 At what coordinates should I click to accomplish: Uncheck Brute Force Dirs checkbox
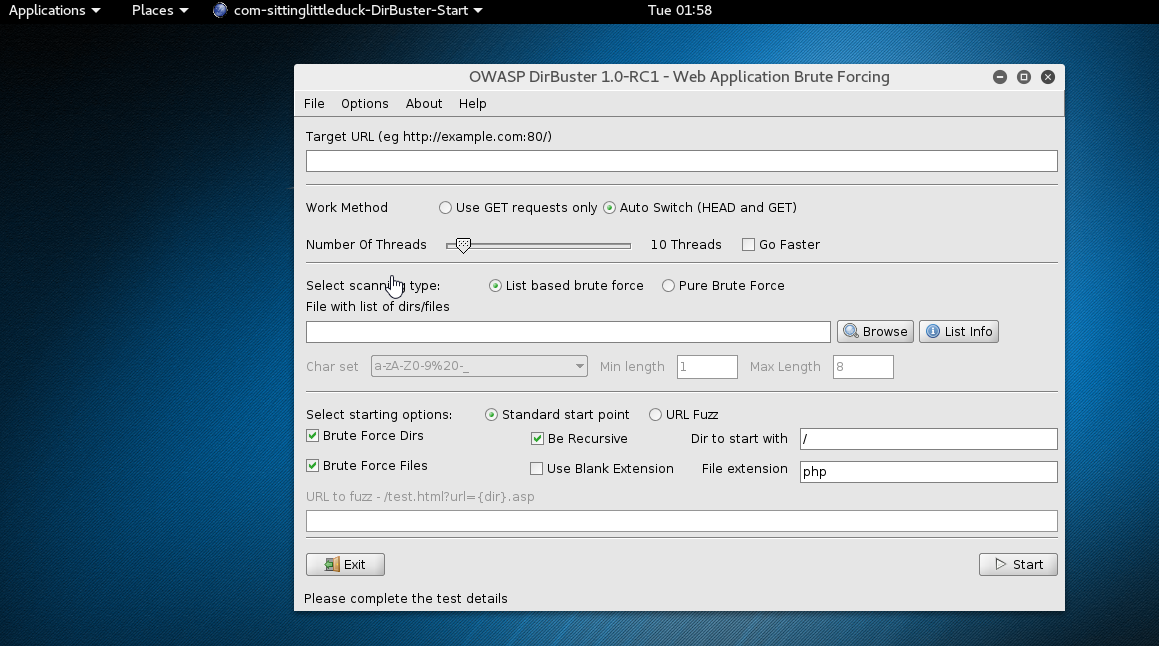(x=313, y=436)
